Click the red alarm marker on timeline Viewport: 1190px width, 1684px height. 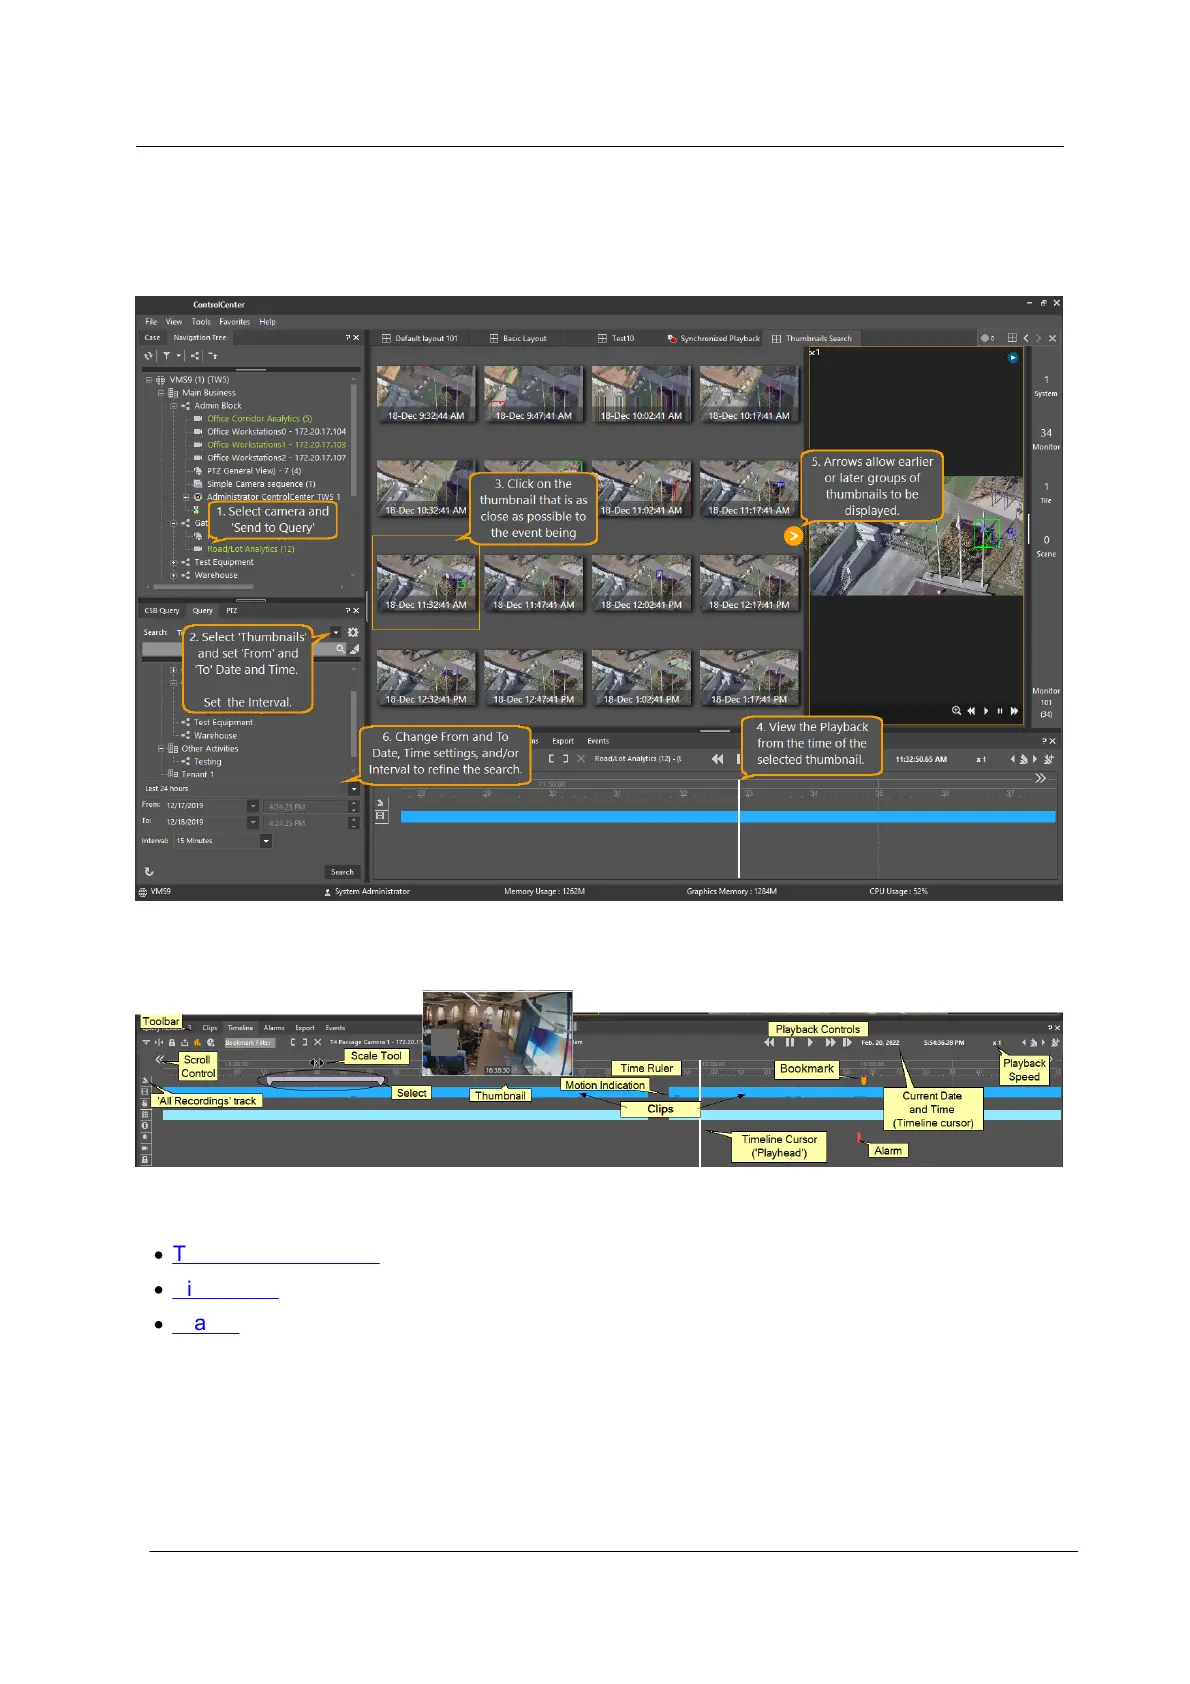pyautogui.click(x=859, y=1137)
